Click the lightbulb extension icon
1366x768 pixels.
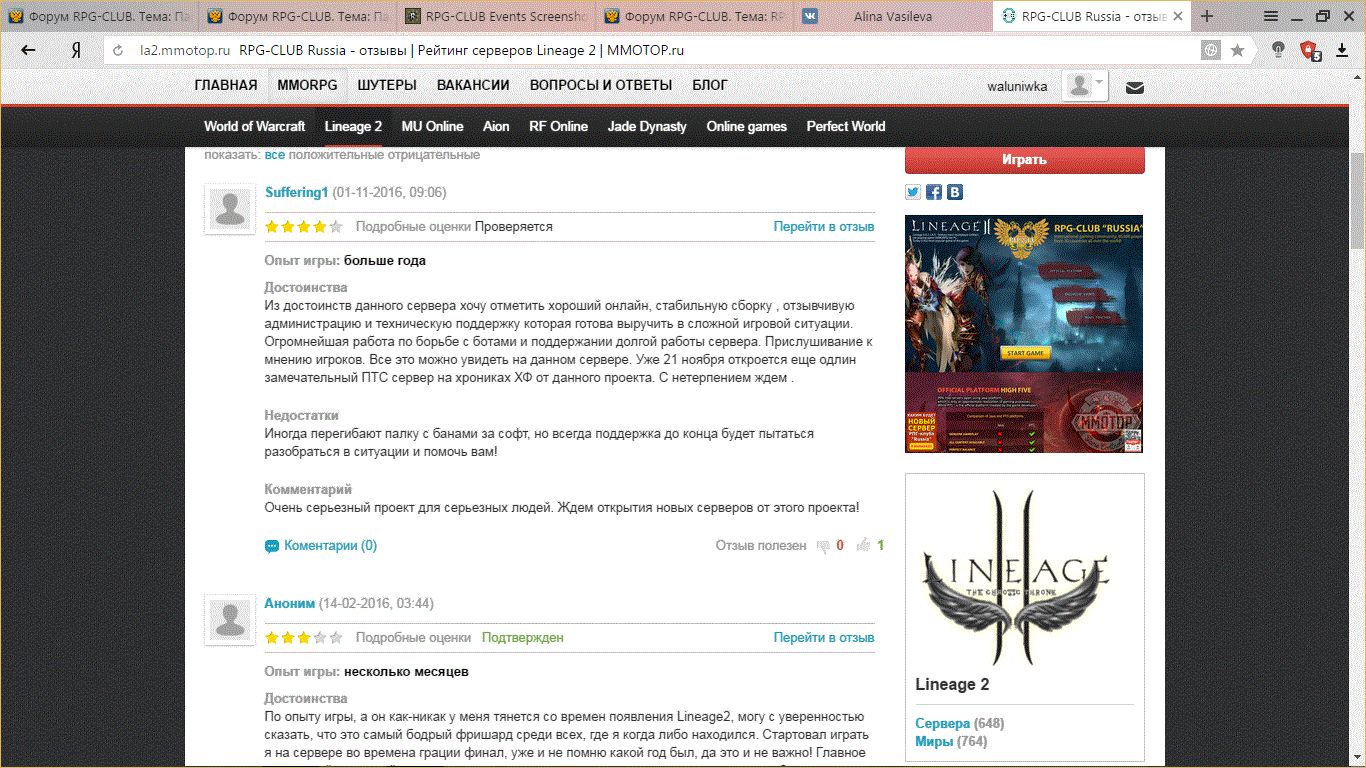1278,51
